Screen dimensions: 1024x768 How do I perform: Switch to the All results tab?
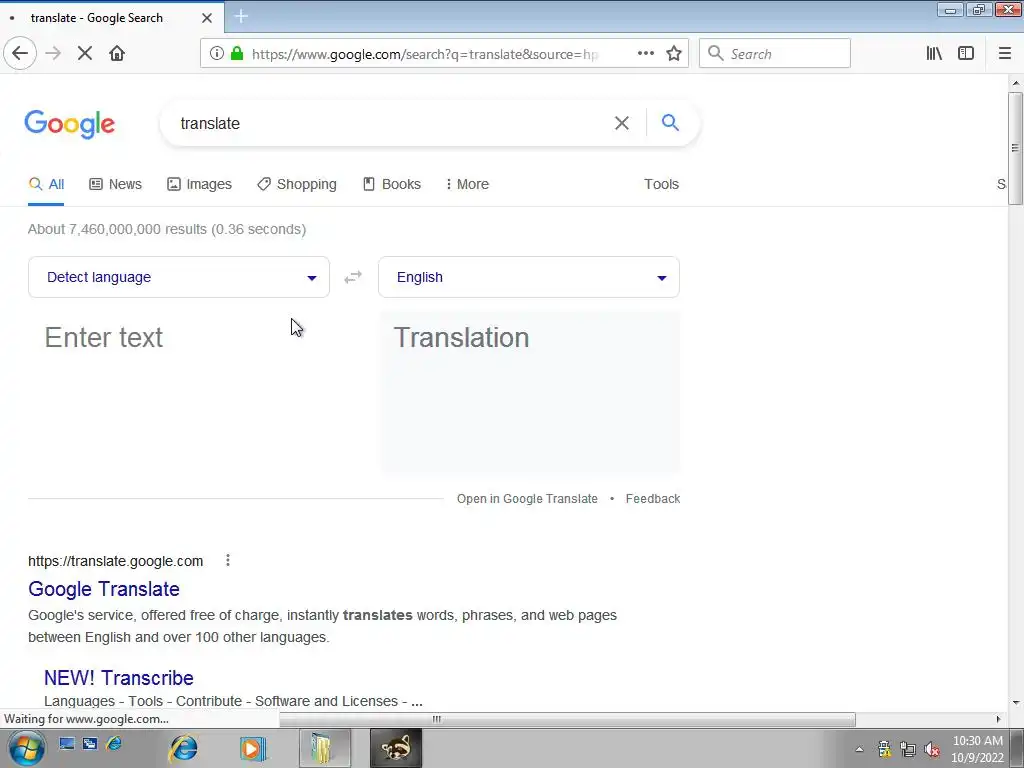point(46,184)
